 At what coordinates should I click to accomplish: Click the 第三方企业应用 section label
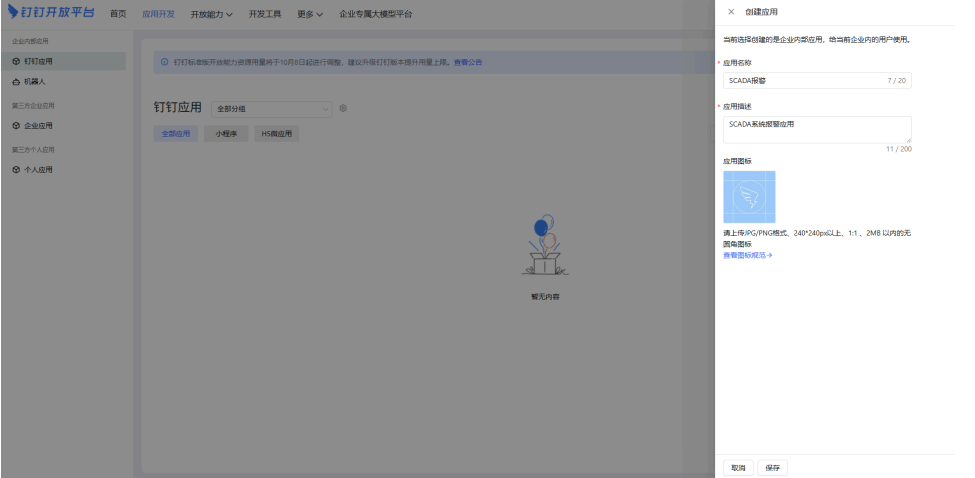[x=33, y=106]
